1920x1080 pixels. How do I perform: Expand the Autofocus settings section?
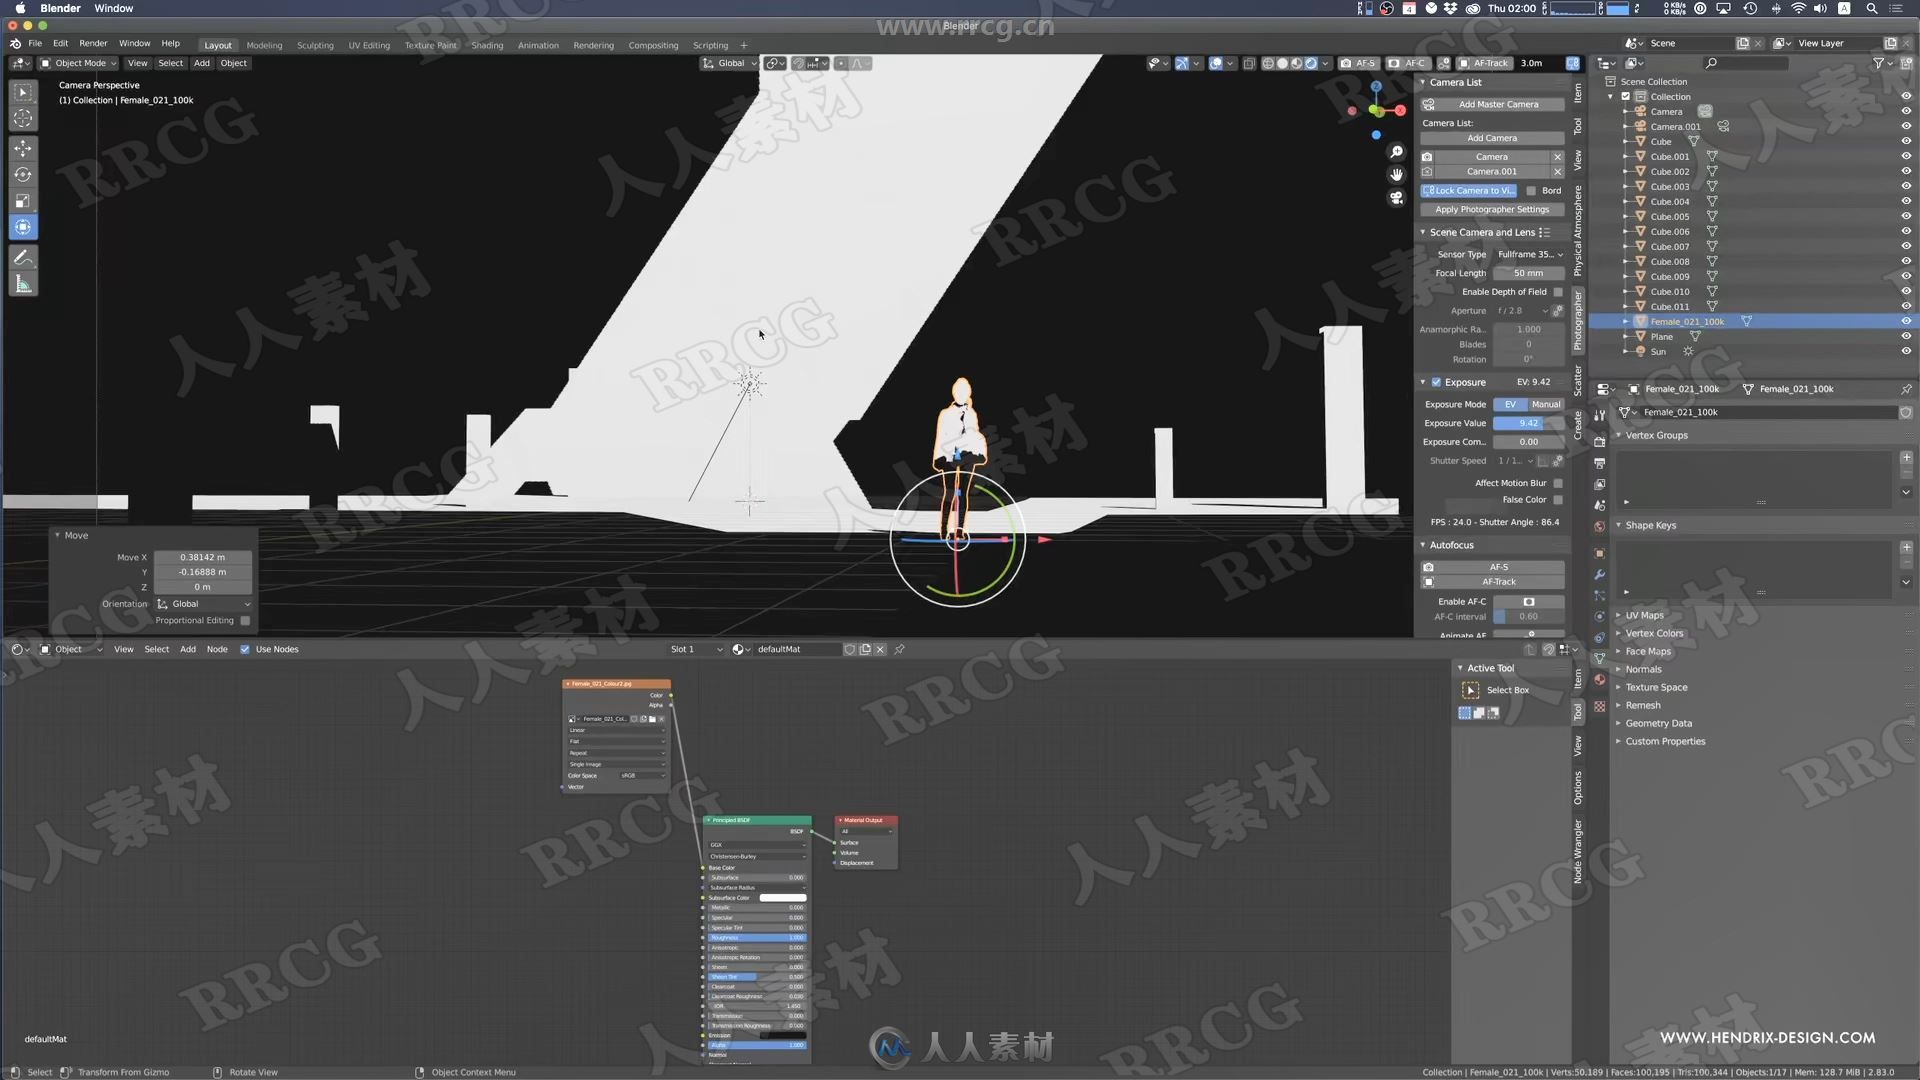pos(1422,545)
